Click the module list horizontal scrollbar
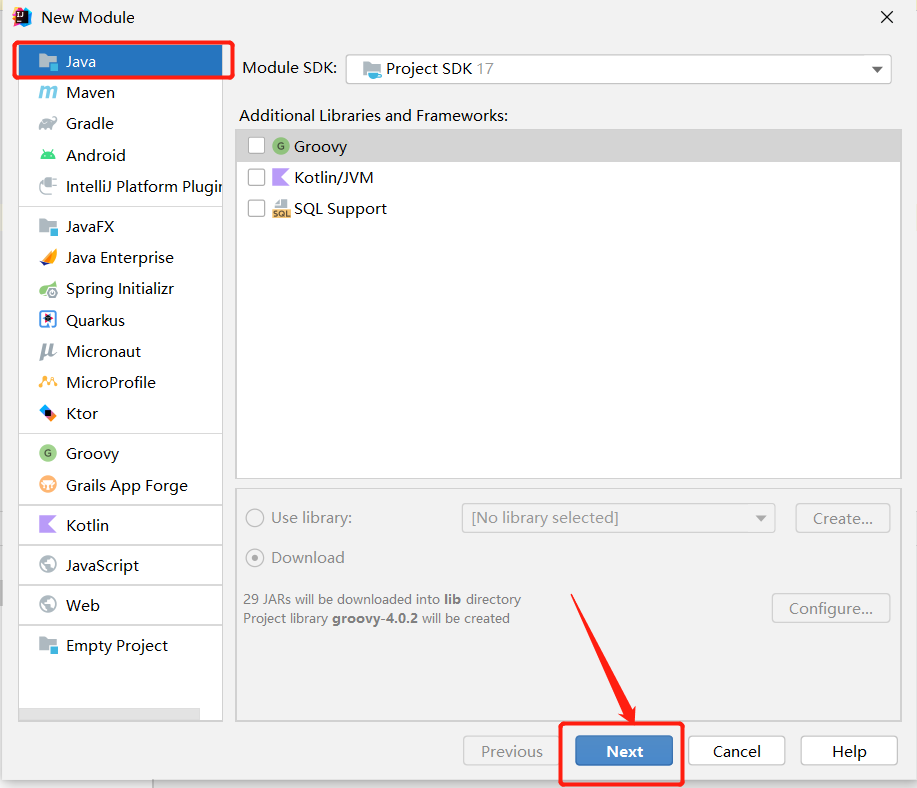Screen dimensions: 917x788 [x=109, y=714]
